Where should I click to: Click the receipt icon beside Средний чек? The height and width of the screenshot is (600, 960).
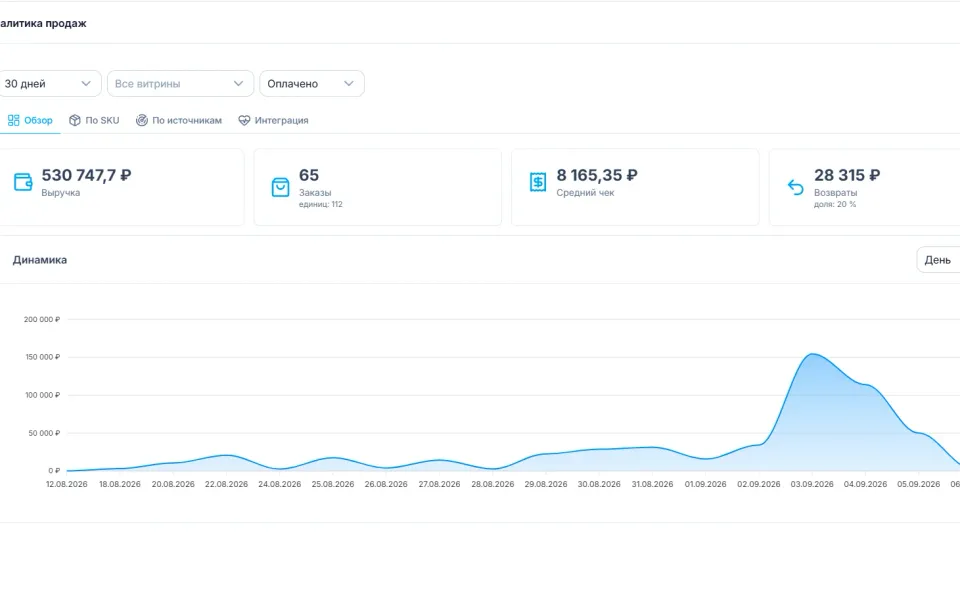tap(538, 182)
